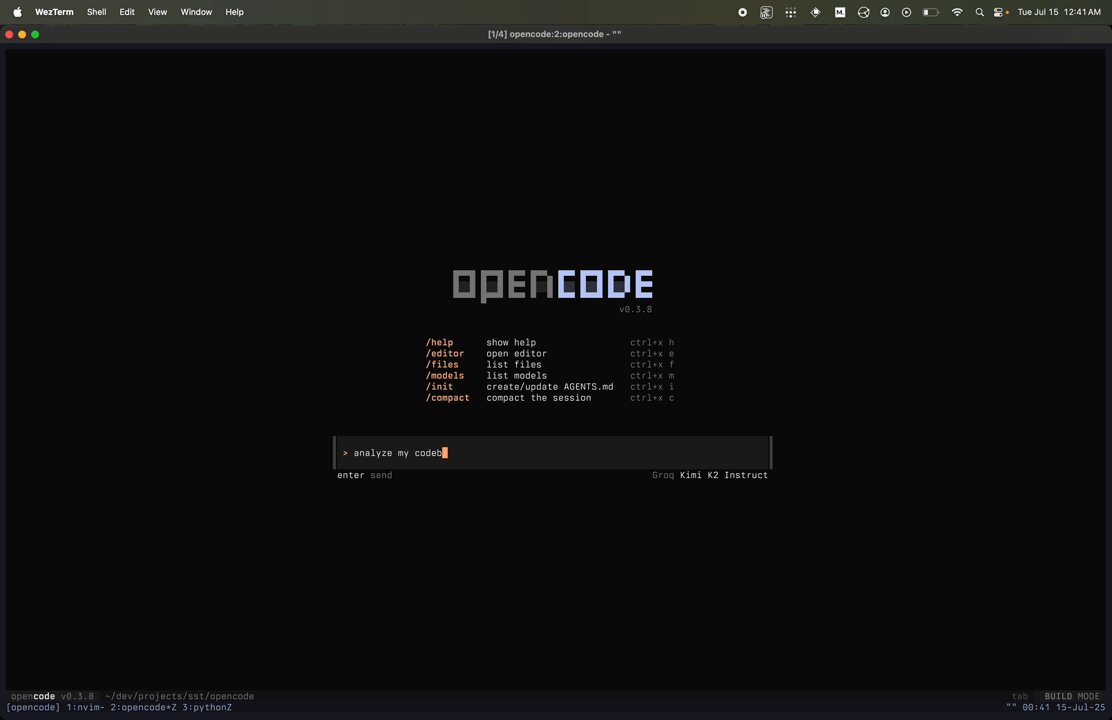
Task: Click 'list models' description text
Action: pyautogui.click(x=516, y=375)
